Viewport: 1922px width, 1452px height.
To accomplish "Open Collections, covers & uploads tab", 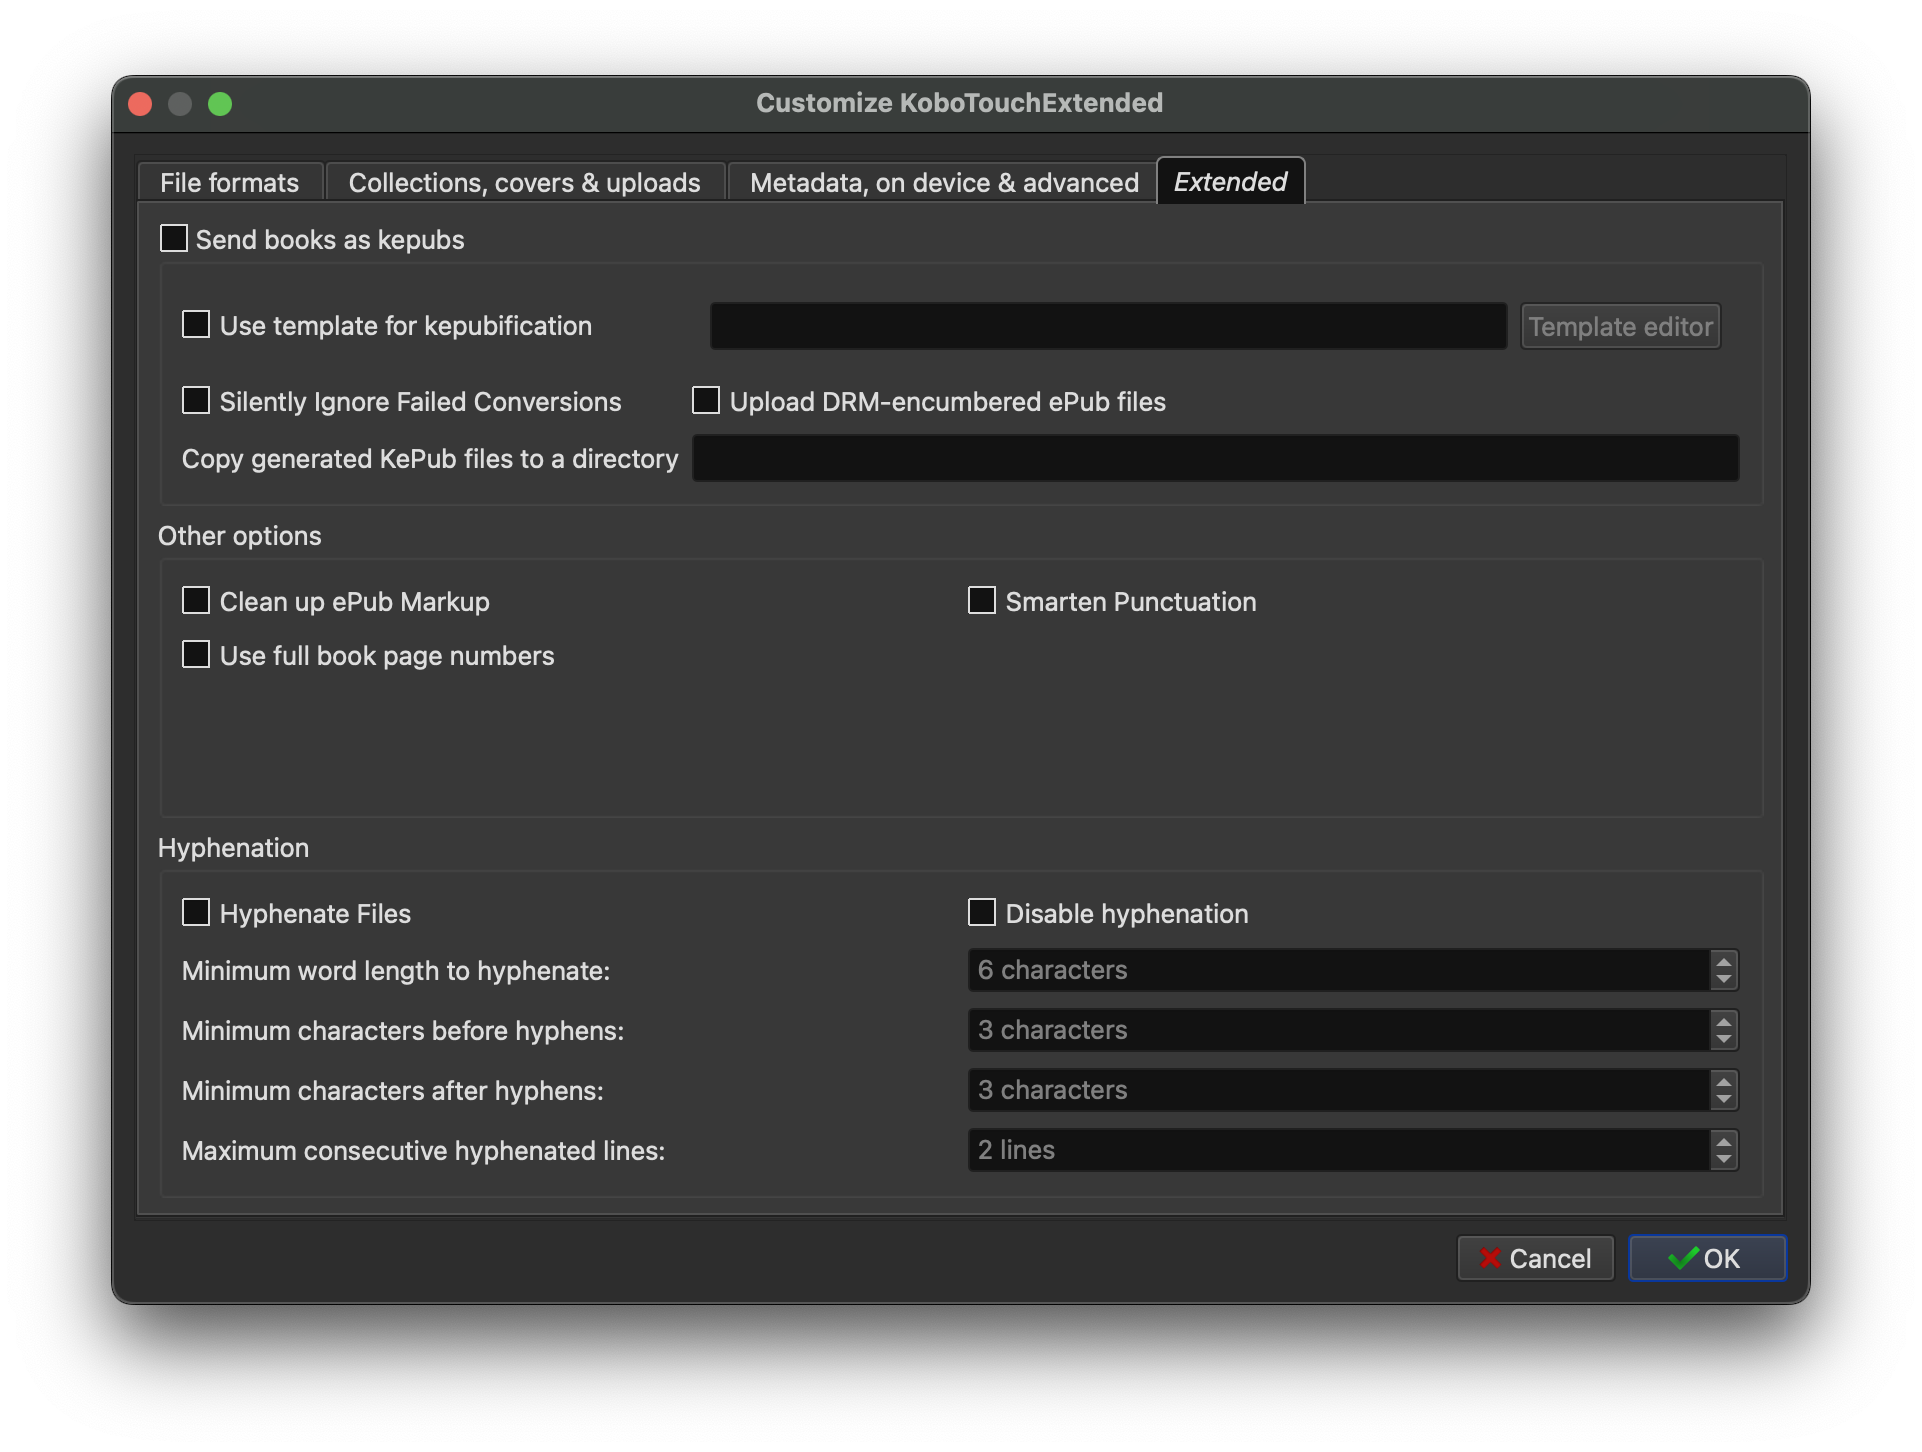I will (x=525, y=182).
